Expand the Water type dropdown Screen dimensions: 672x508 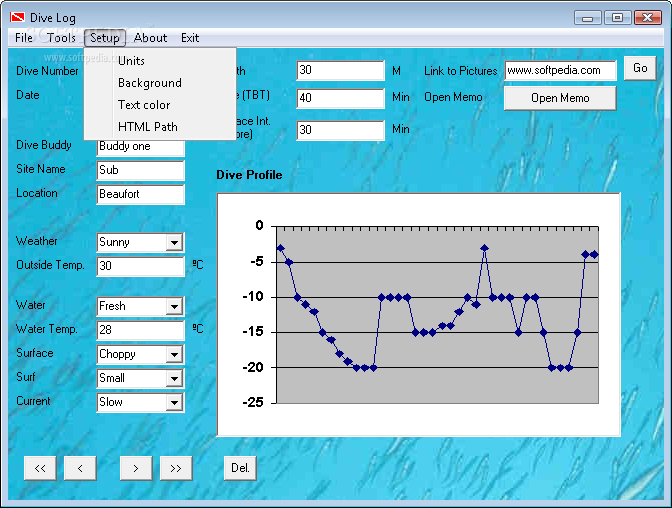pyautogui.click(x=174, y=306)
